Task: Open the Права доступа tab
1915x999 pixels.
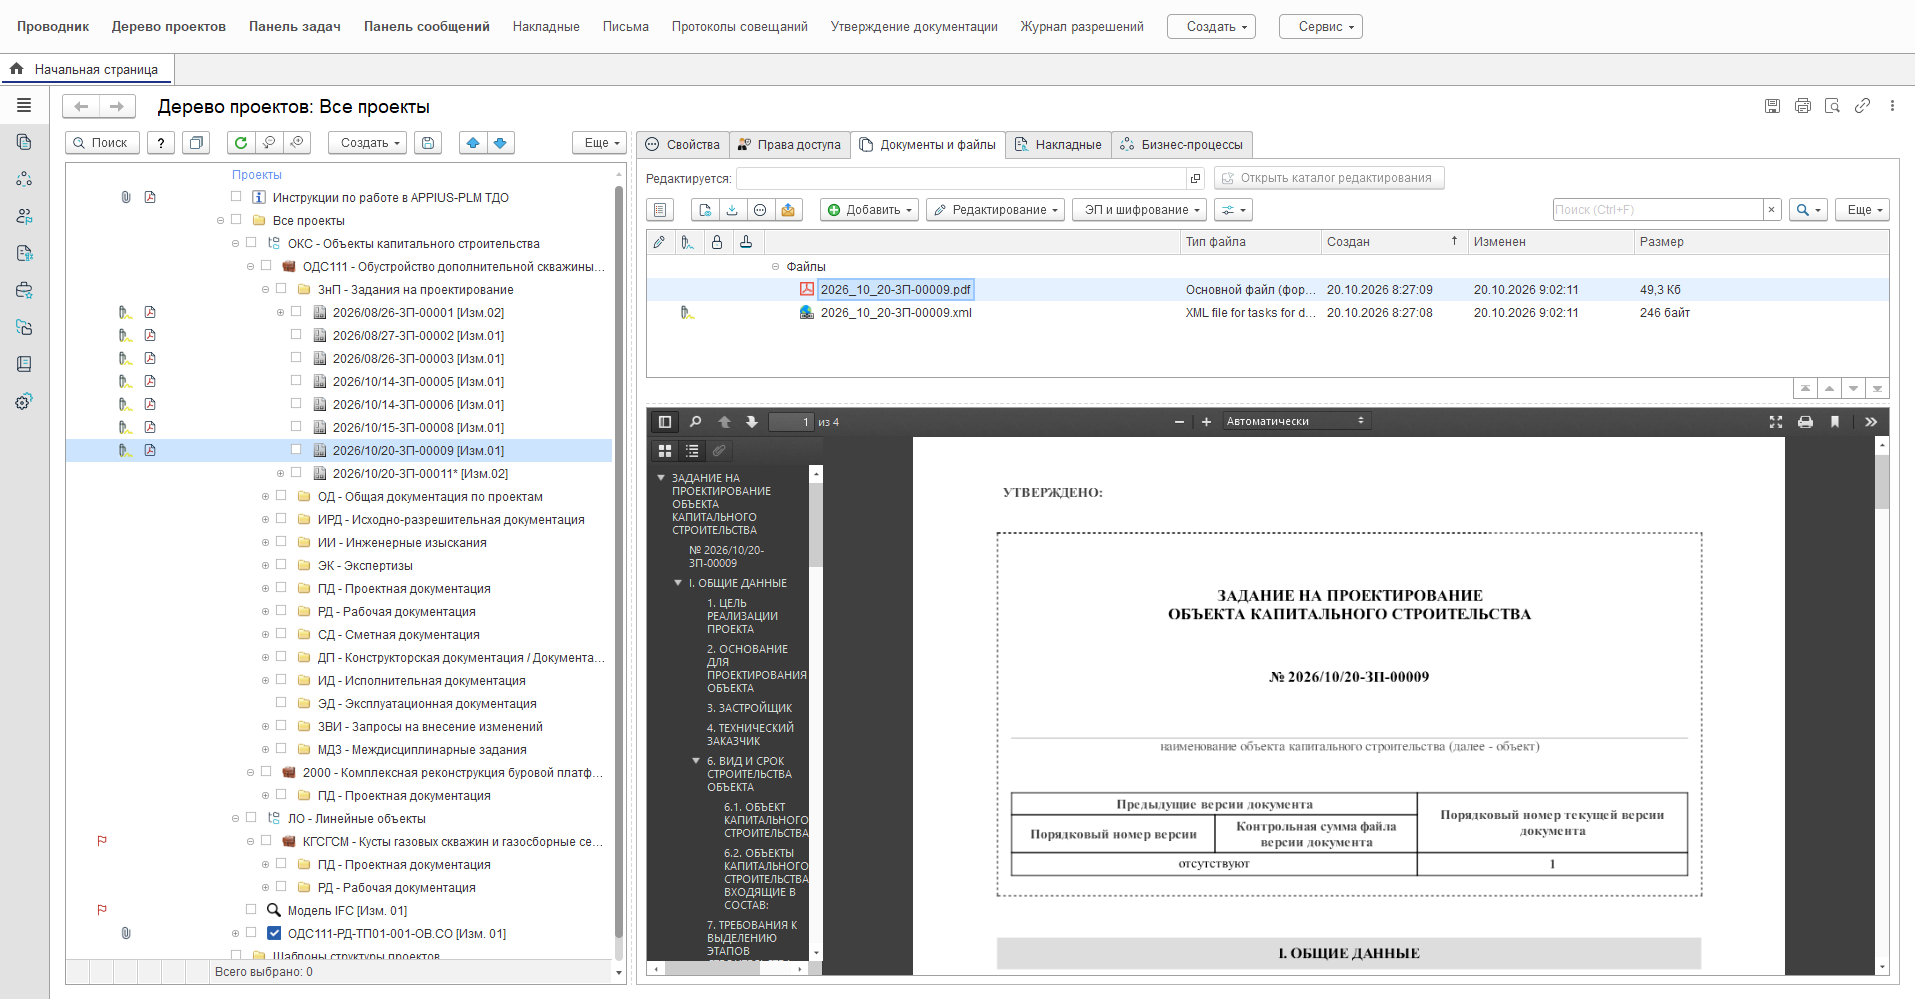Action: click(790, 144)
